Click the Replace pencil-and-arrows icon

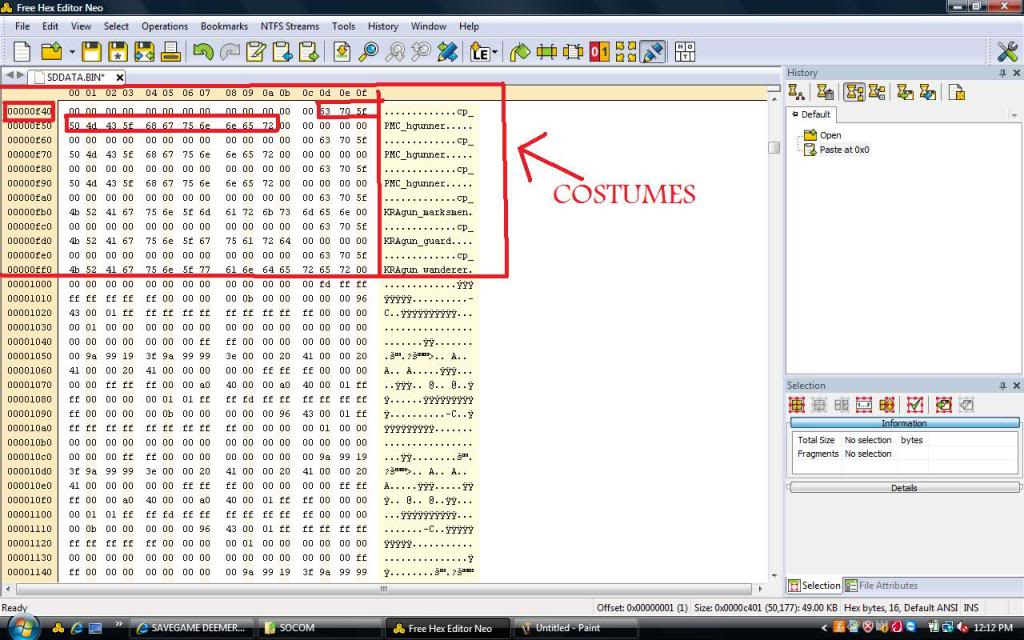tap(447, 52)
